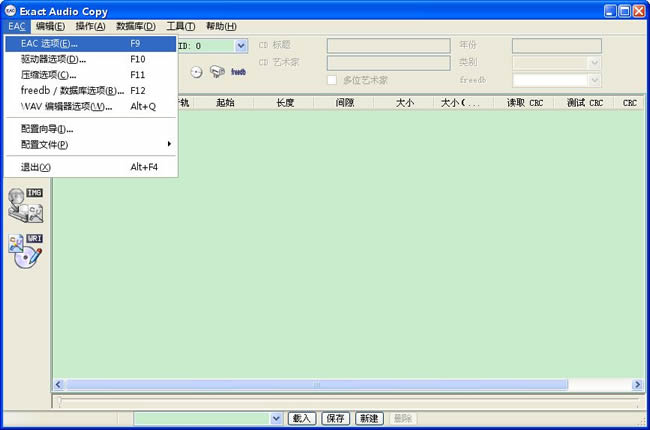
Task: Click the EAC title bar logo icon
Action: click(10, 10)
